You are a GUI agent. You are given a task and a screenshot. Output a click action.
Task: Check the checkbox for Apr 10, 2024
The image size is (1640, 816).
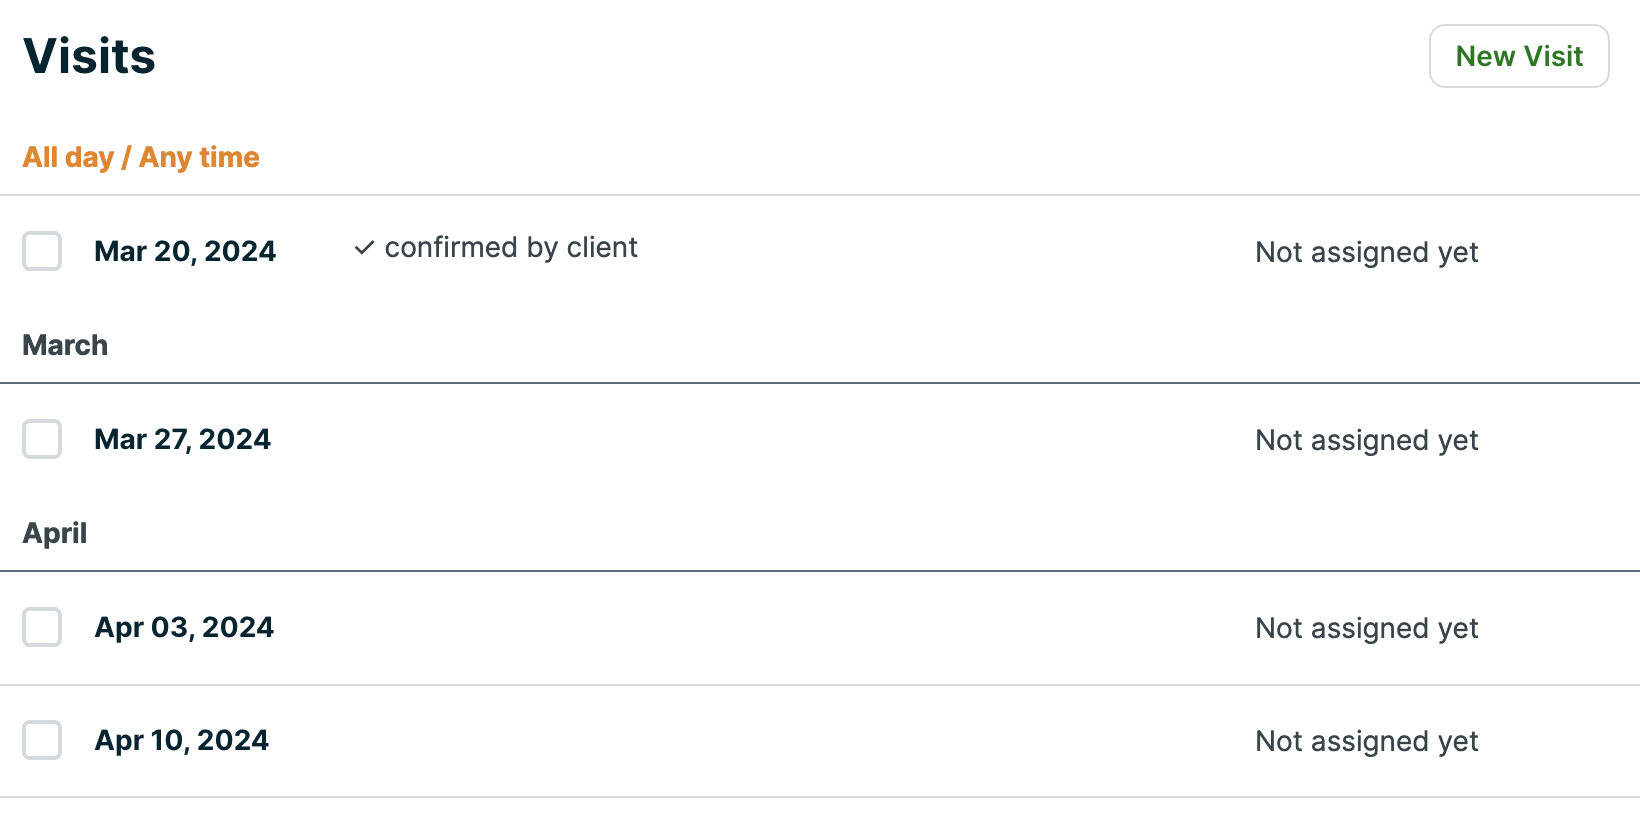click(42, 740)
